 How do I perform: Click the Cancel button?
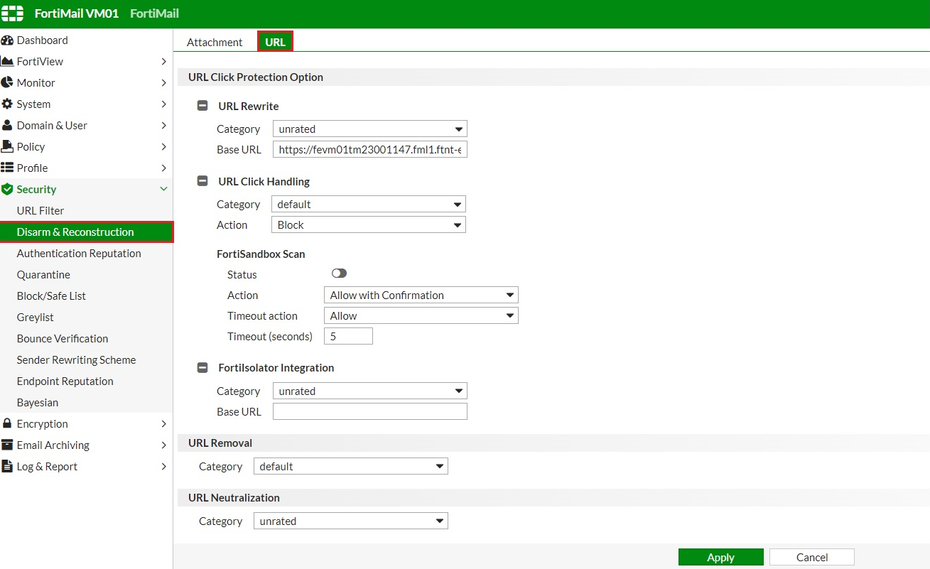coord(812,557)
